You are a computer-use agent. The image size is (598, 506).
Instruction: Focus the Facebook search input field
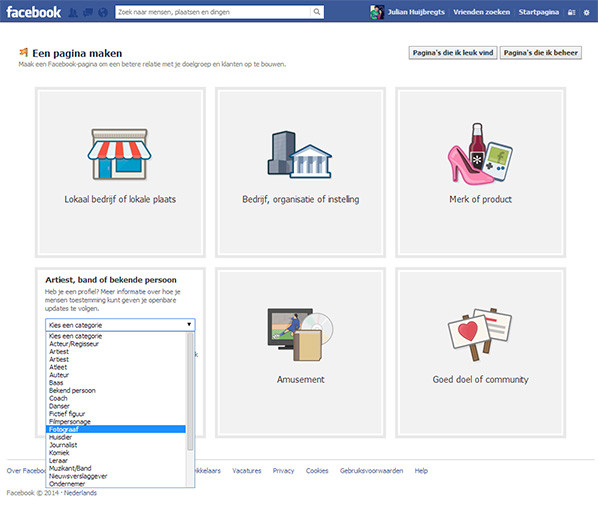(213, 12)
